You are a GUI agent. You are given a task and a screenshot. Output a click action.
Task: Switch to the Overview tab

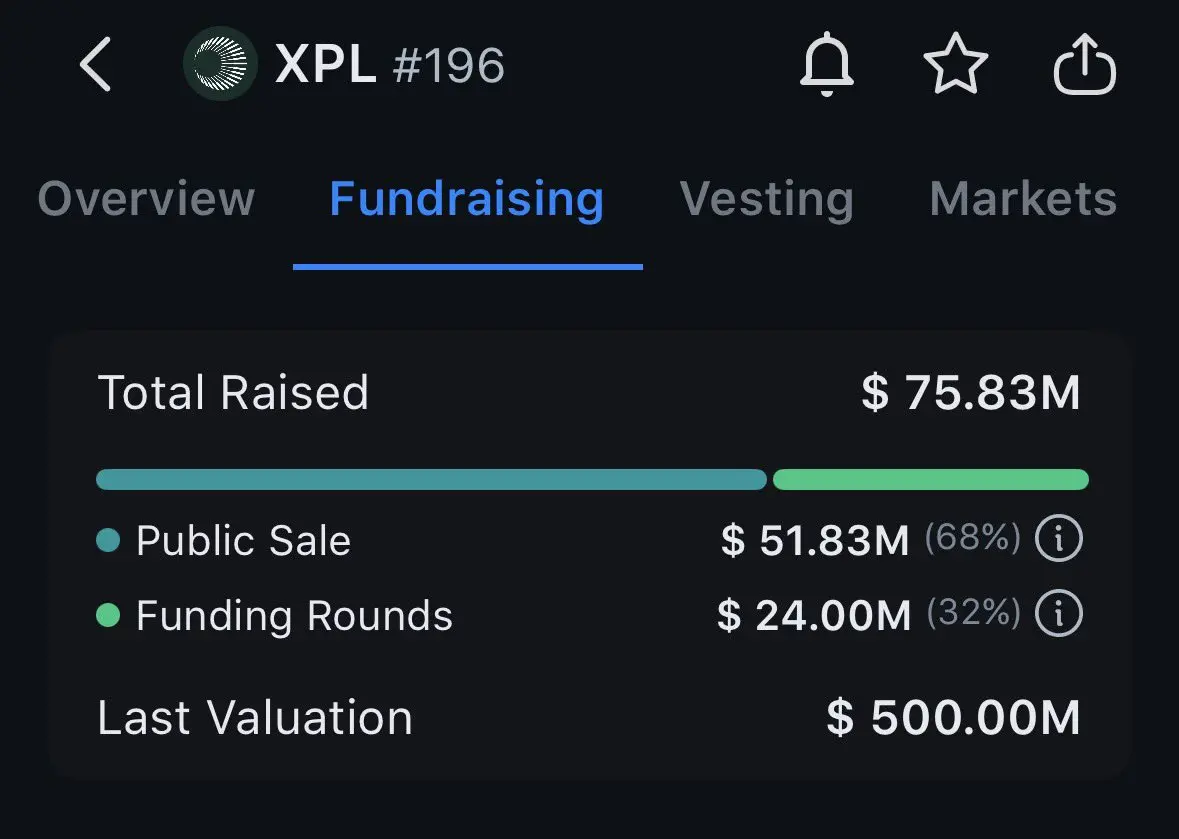146,198
